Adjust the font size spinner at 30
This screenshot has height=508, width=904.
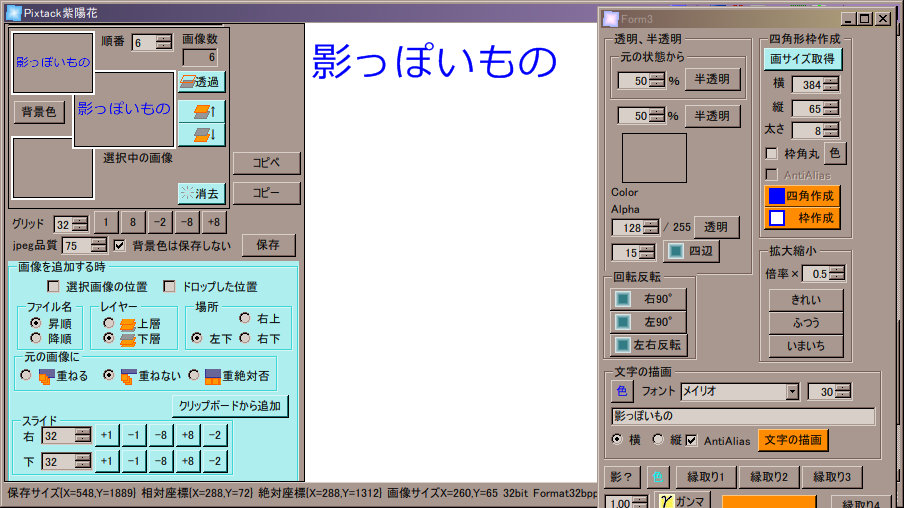843,392
